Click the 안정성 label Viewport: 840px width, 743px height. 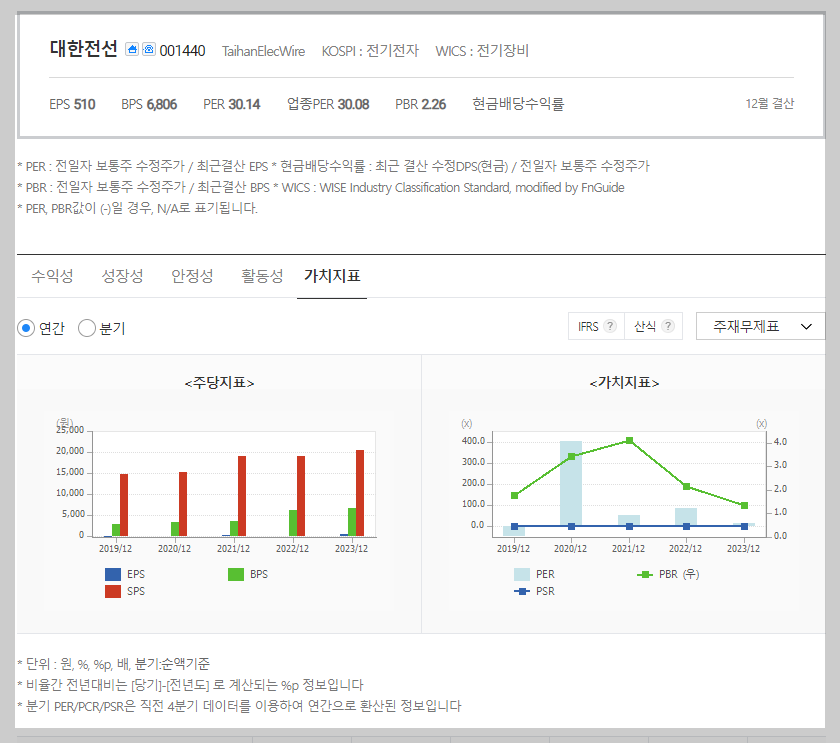[x=191, y=276]
